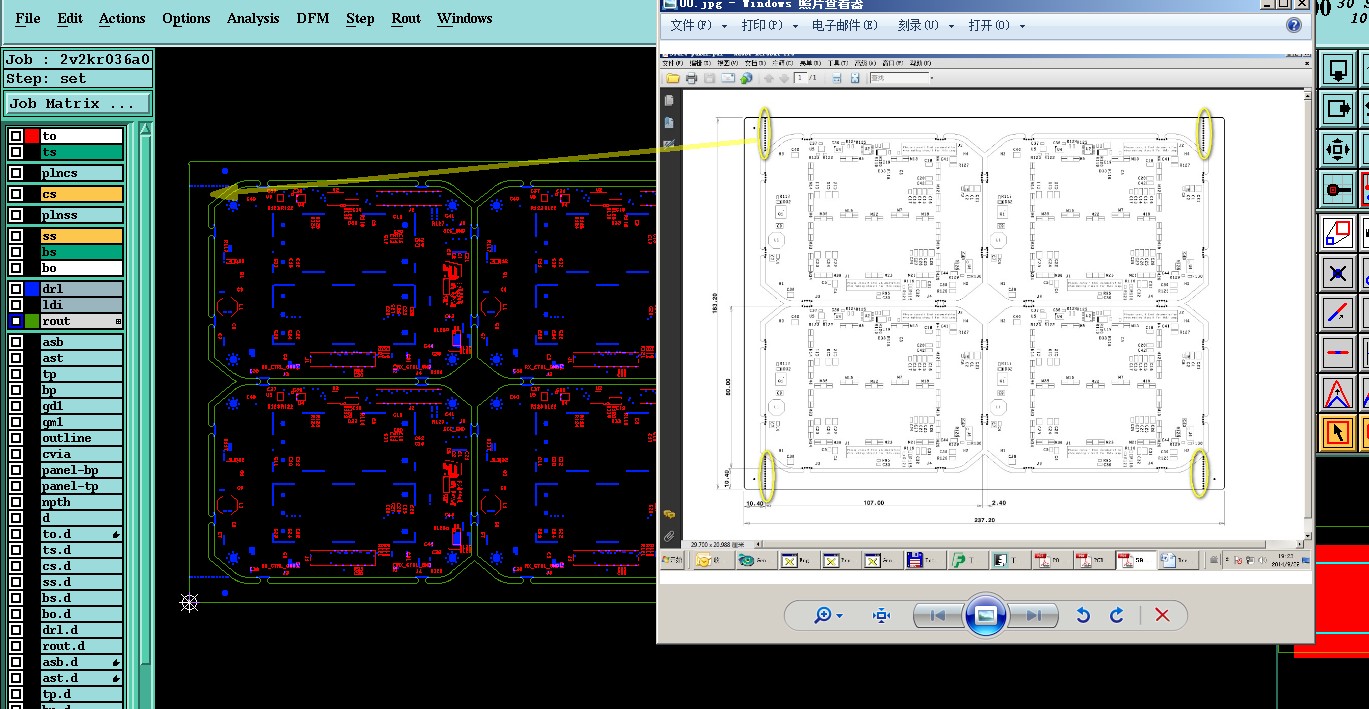Open the DFM menu

(x=313, y=18)
